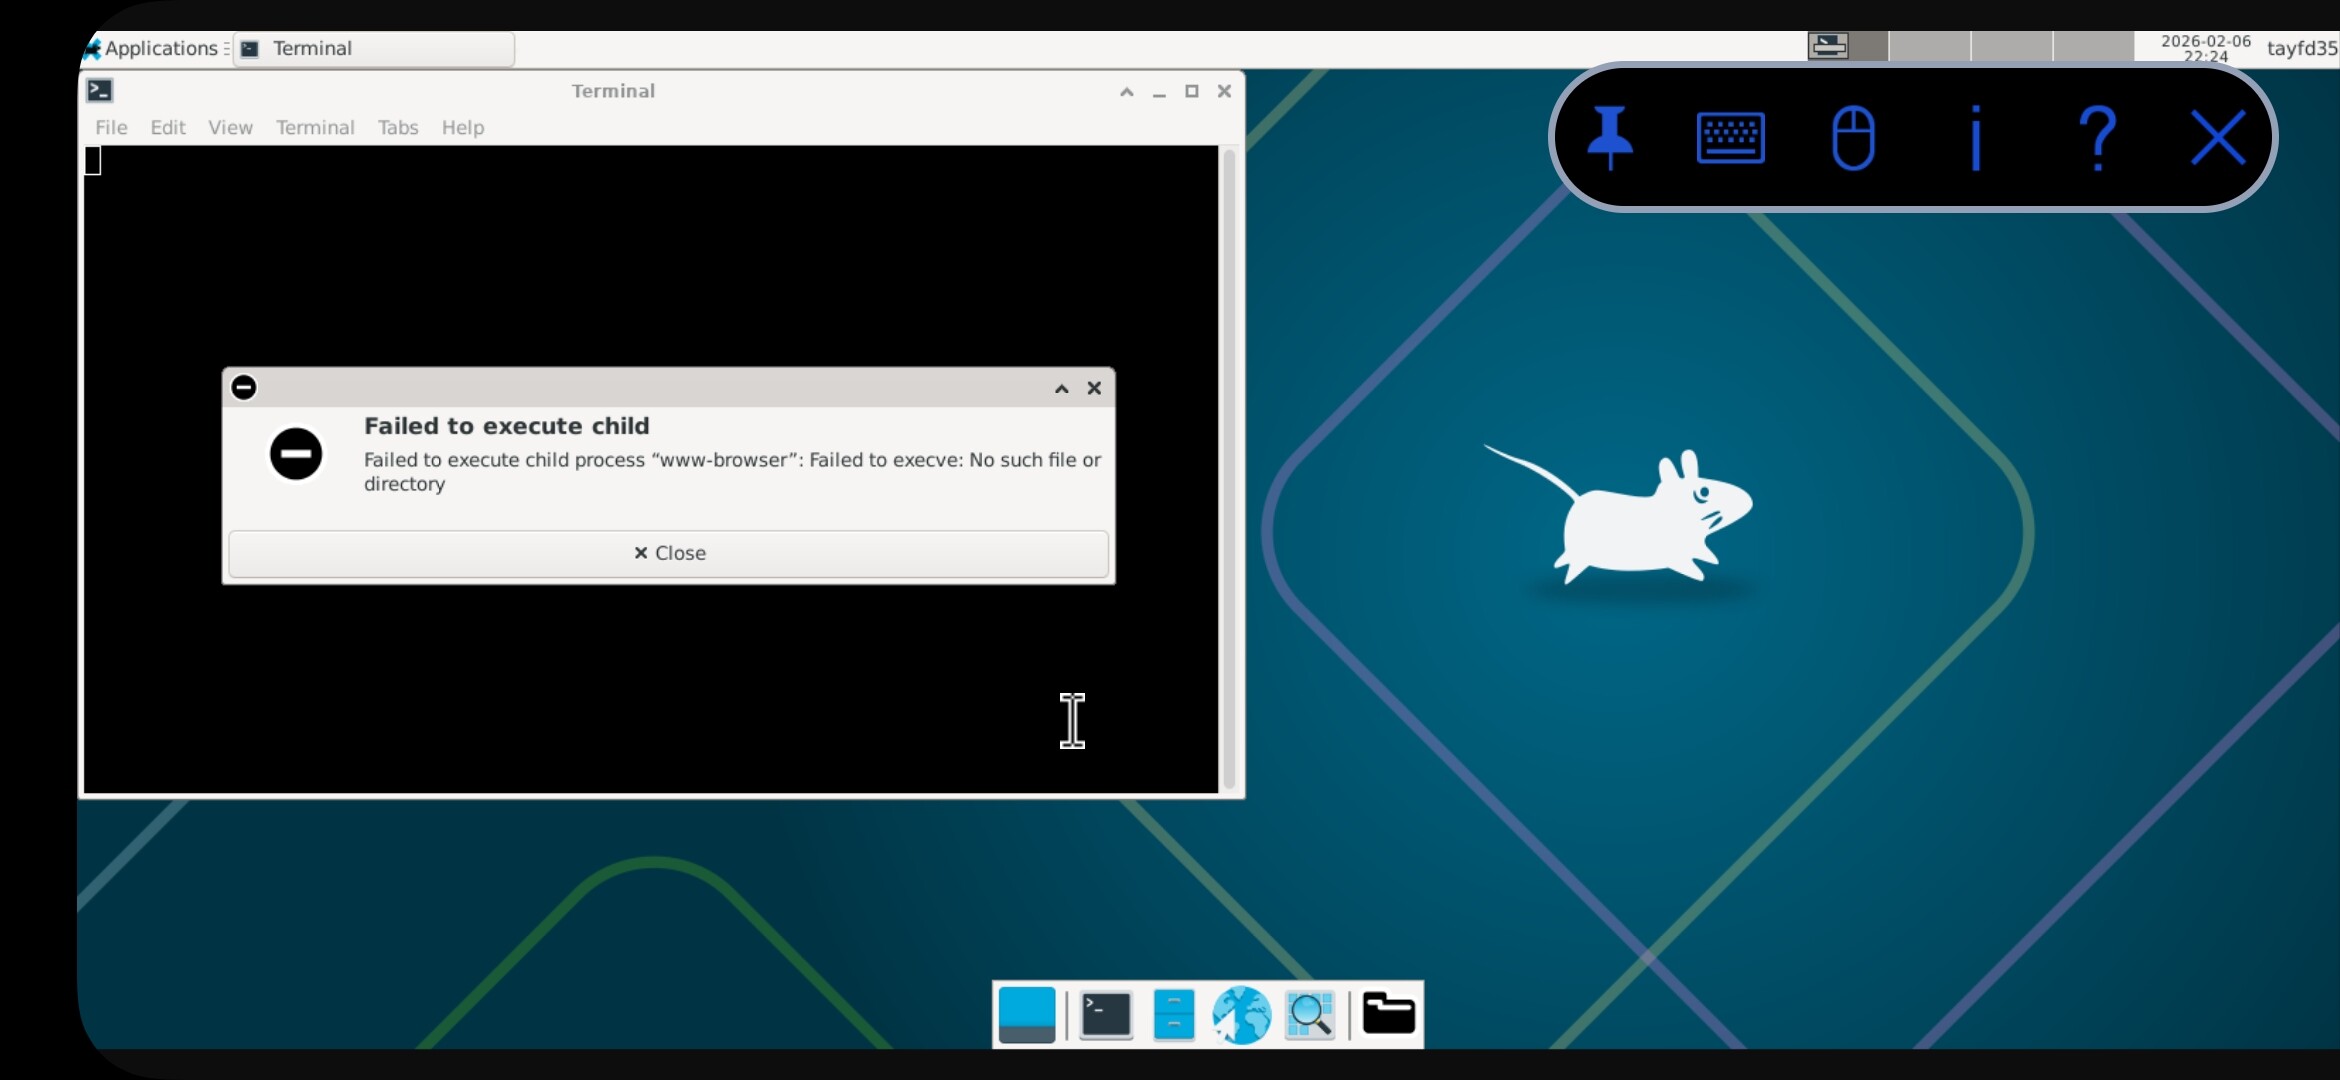Open the View menu in Terminal
Image resolution: width=2340 pixels, height=1080 pixels.
230,127
